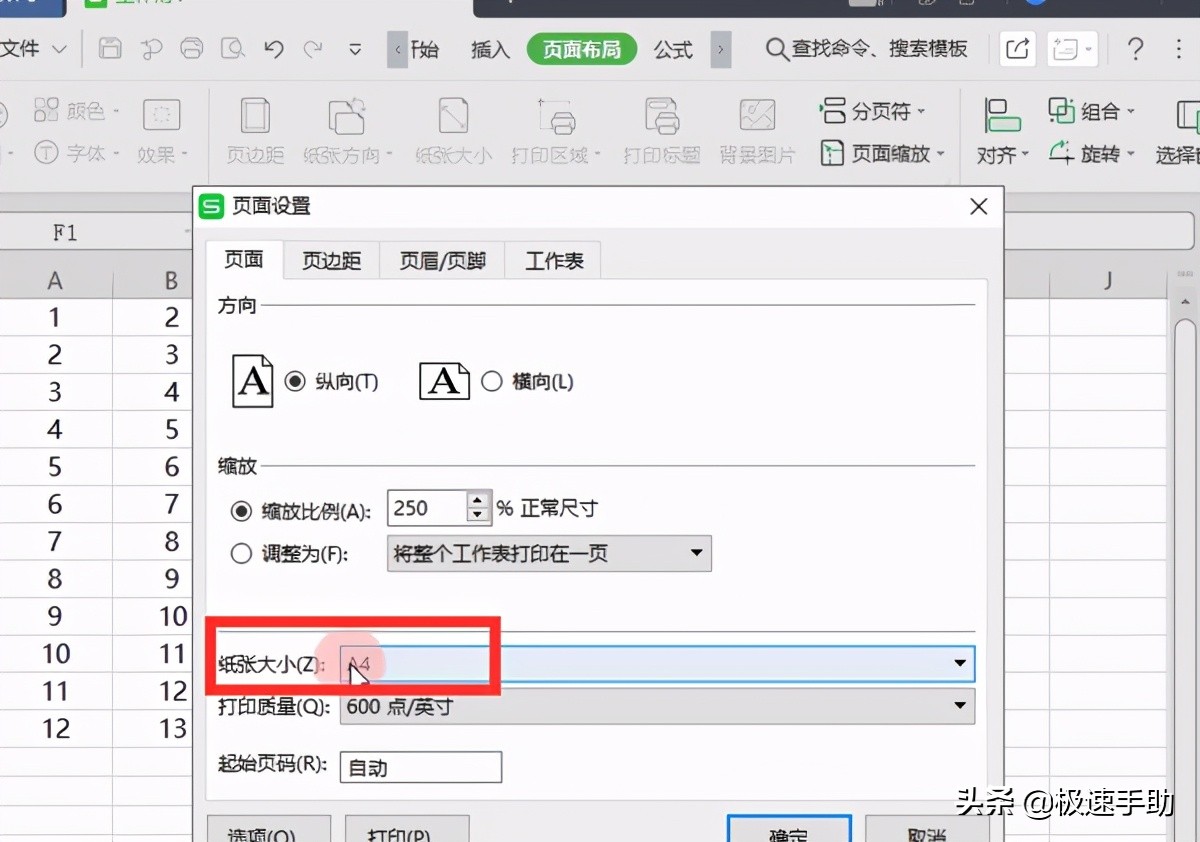
Task: Choose 纵向 portrait orientation radio
Action: [x=294, y=381]
